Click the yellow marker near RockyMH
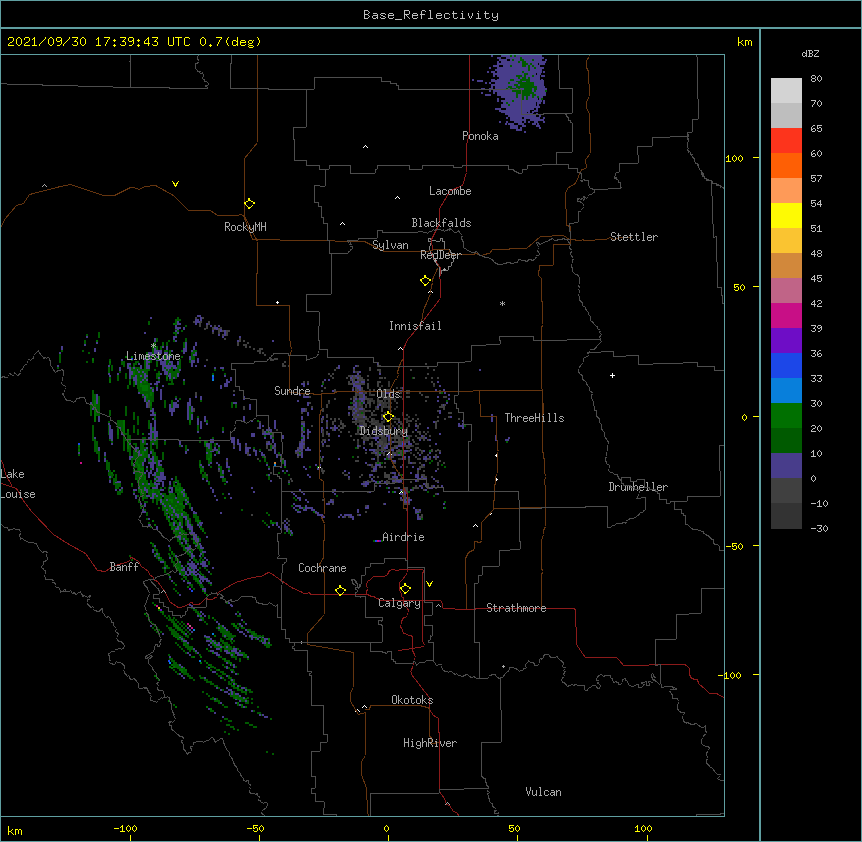Viewport: 862px width, 842px height. [249, 203]
